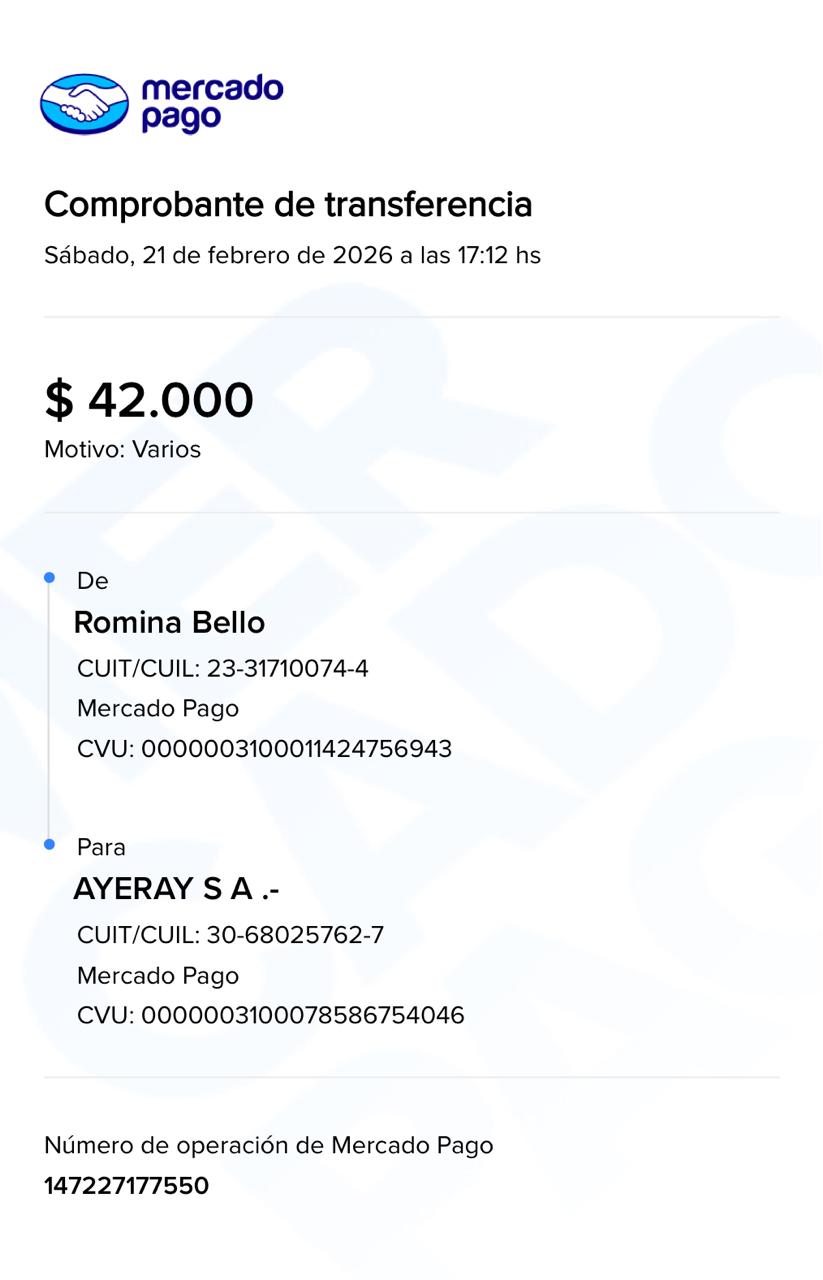
Task: Click Mercado Pago under AYERAY S A
Action: click(158, 975)
